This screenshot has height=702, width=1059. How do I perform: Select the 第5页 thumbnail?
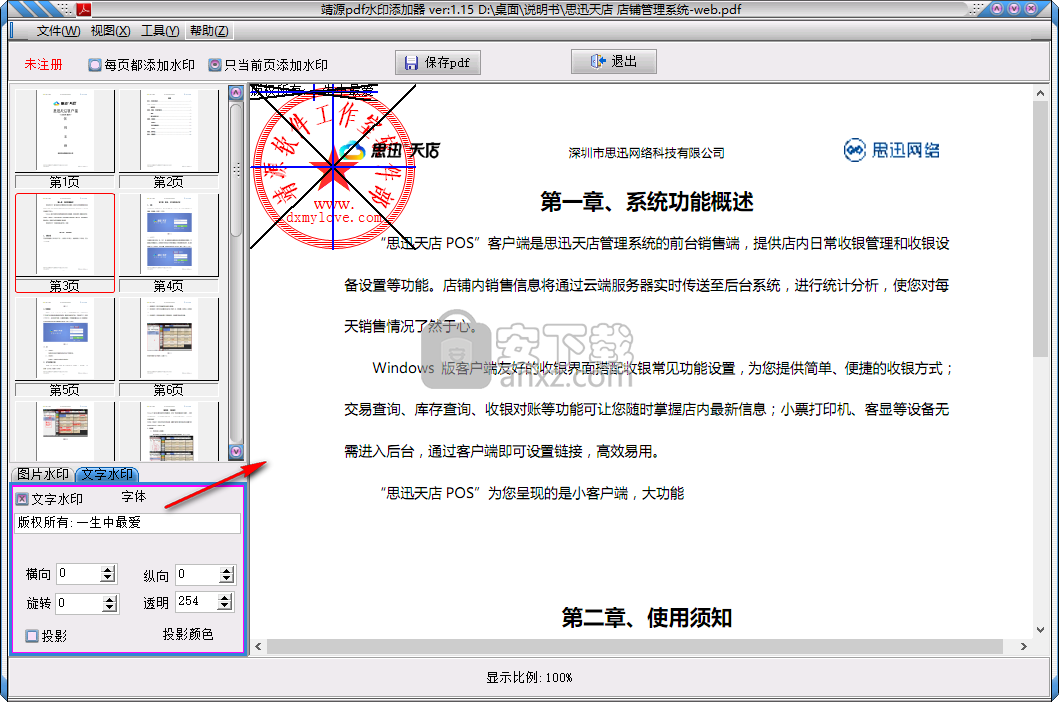click(65, 347)
